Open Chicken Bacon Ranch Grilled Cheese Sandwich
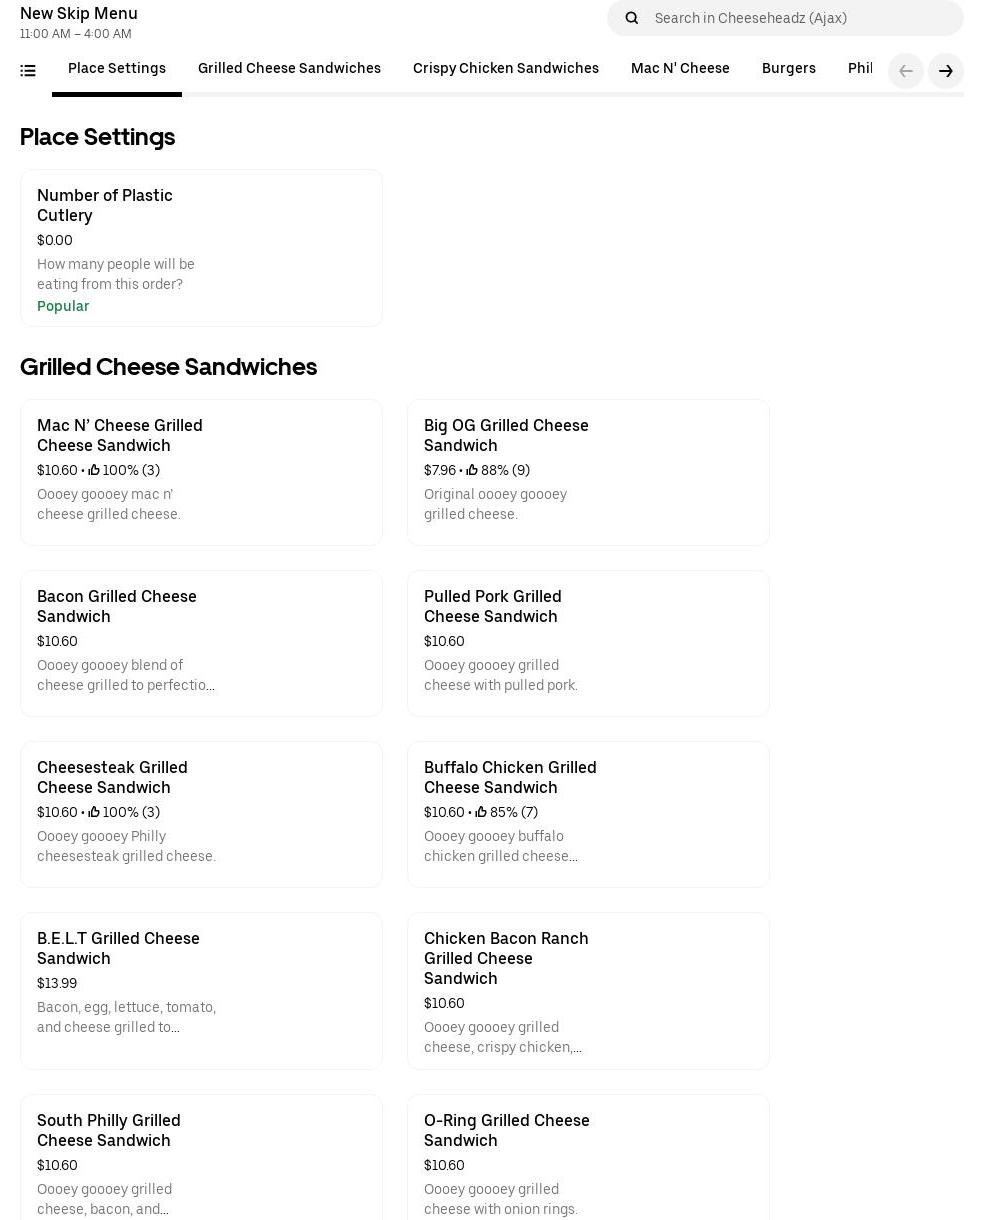The height and width of the screenshot is (1220, 984). [x=588, y=990]
